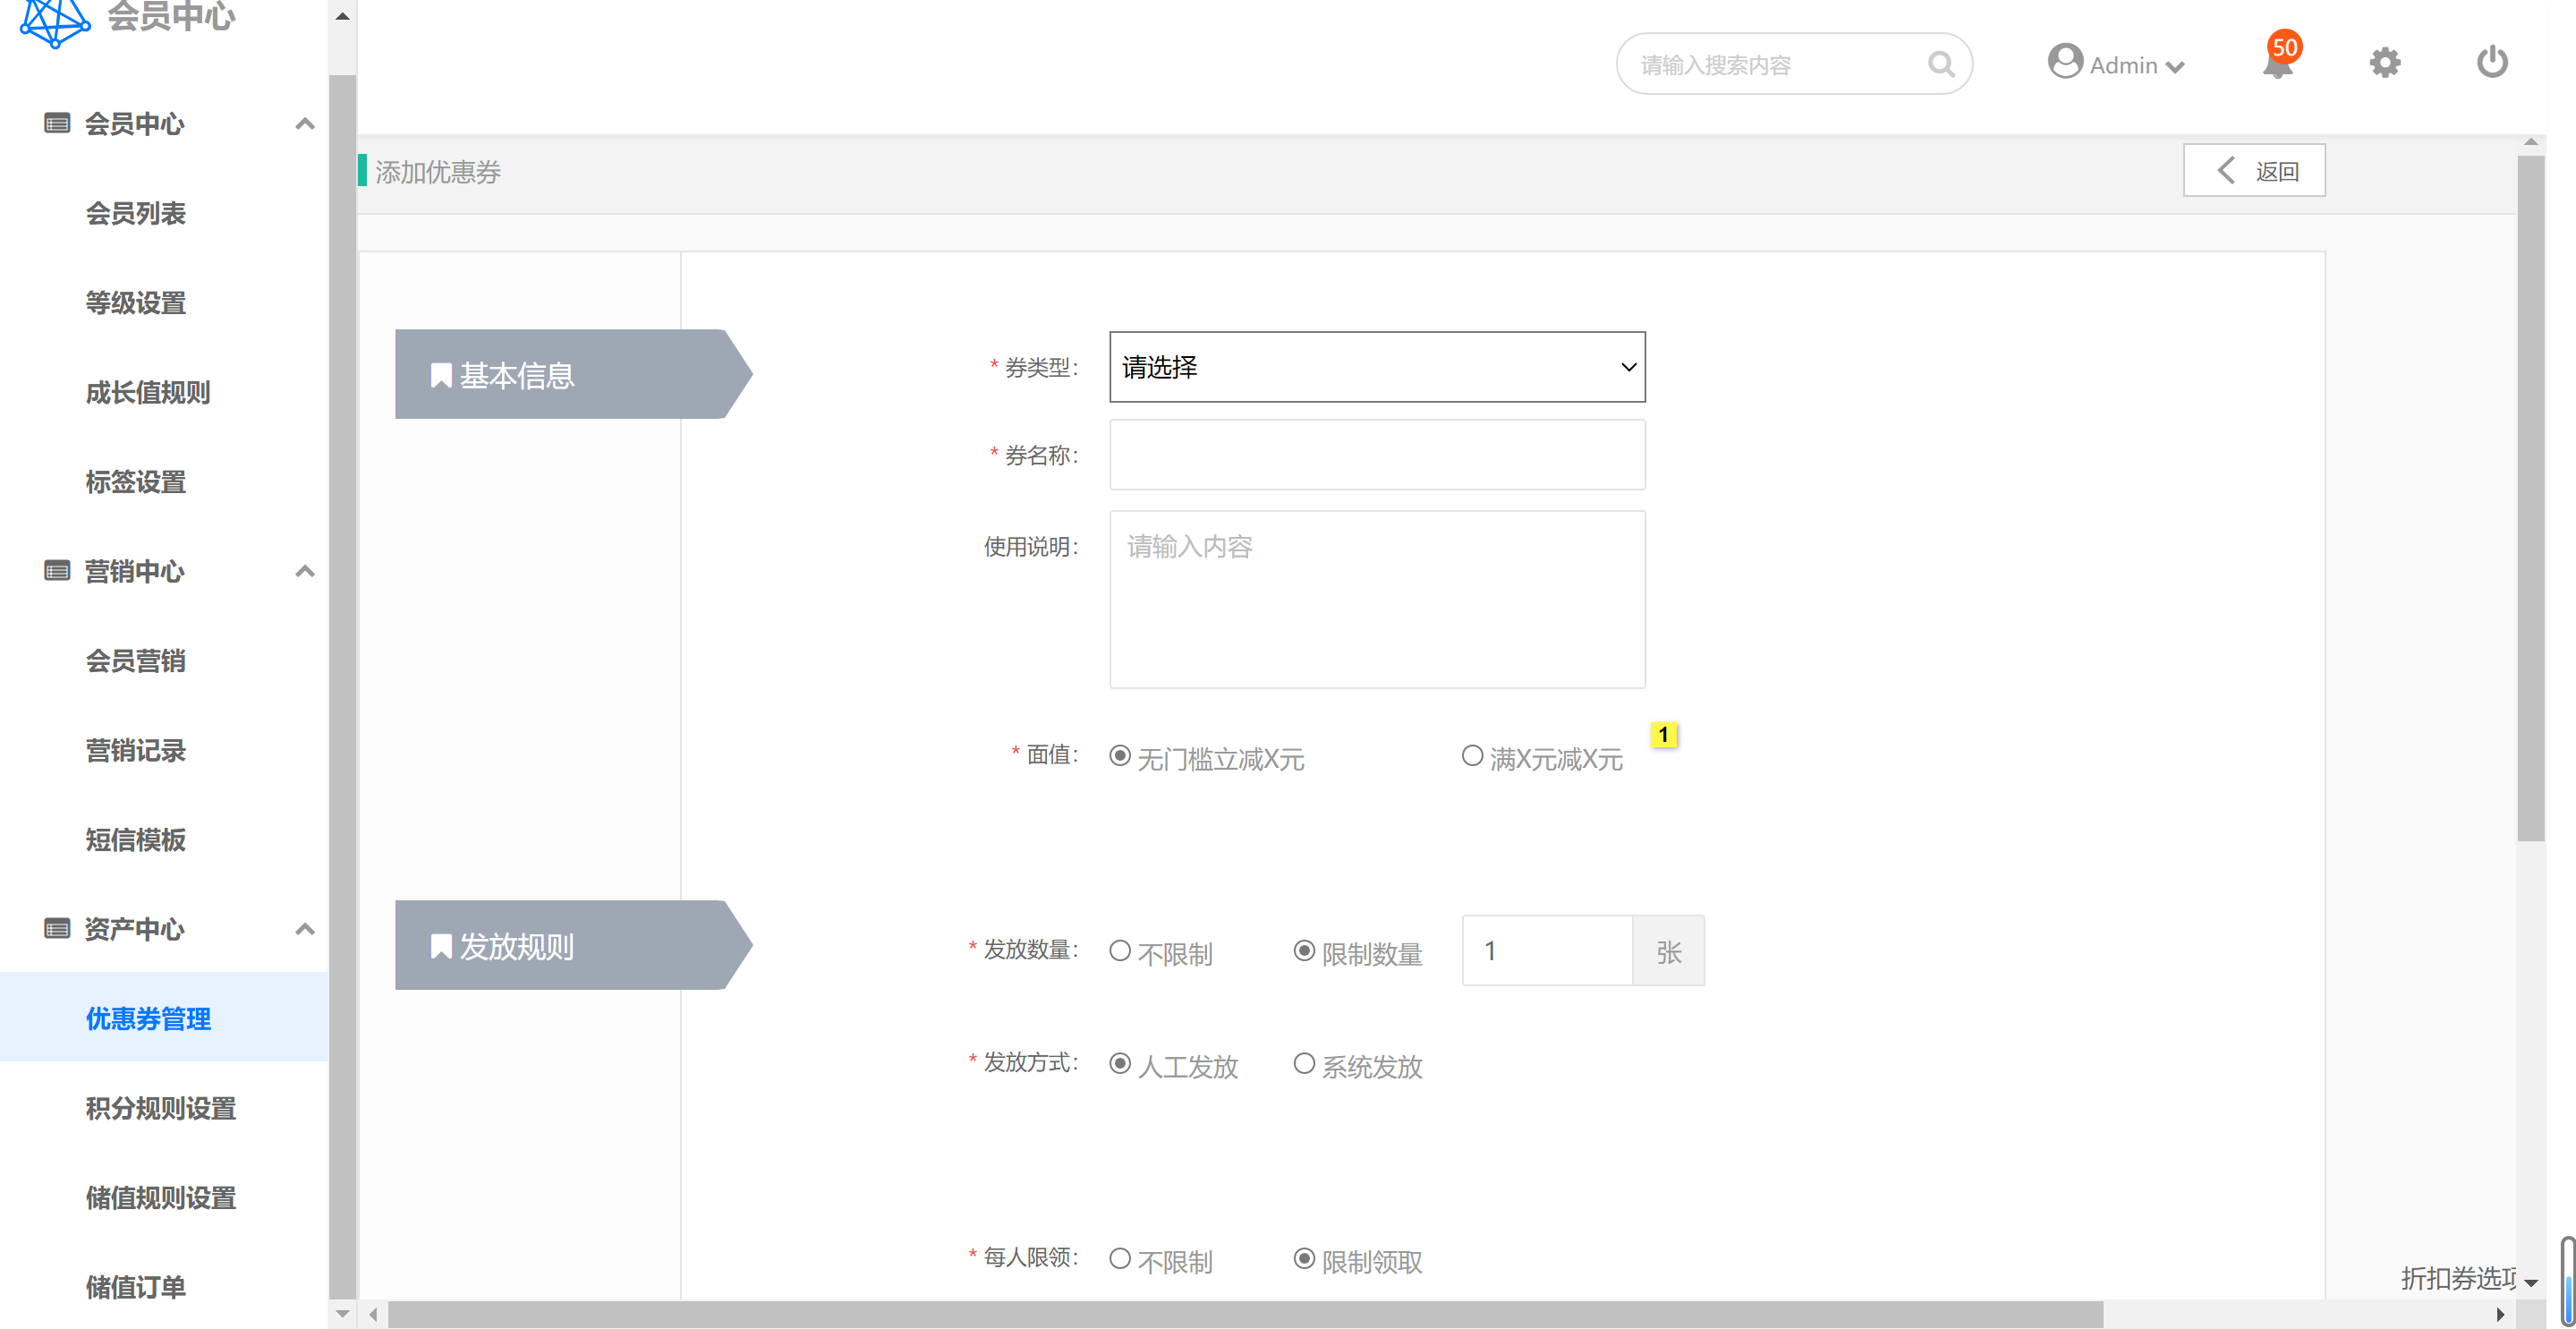Click the 资产中心 menu list icon
2576x1329 pixels.
(57, 929)
